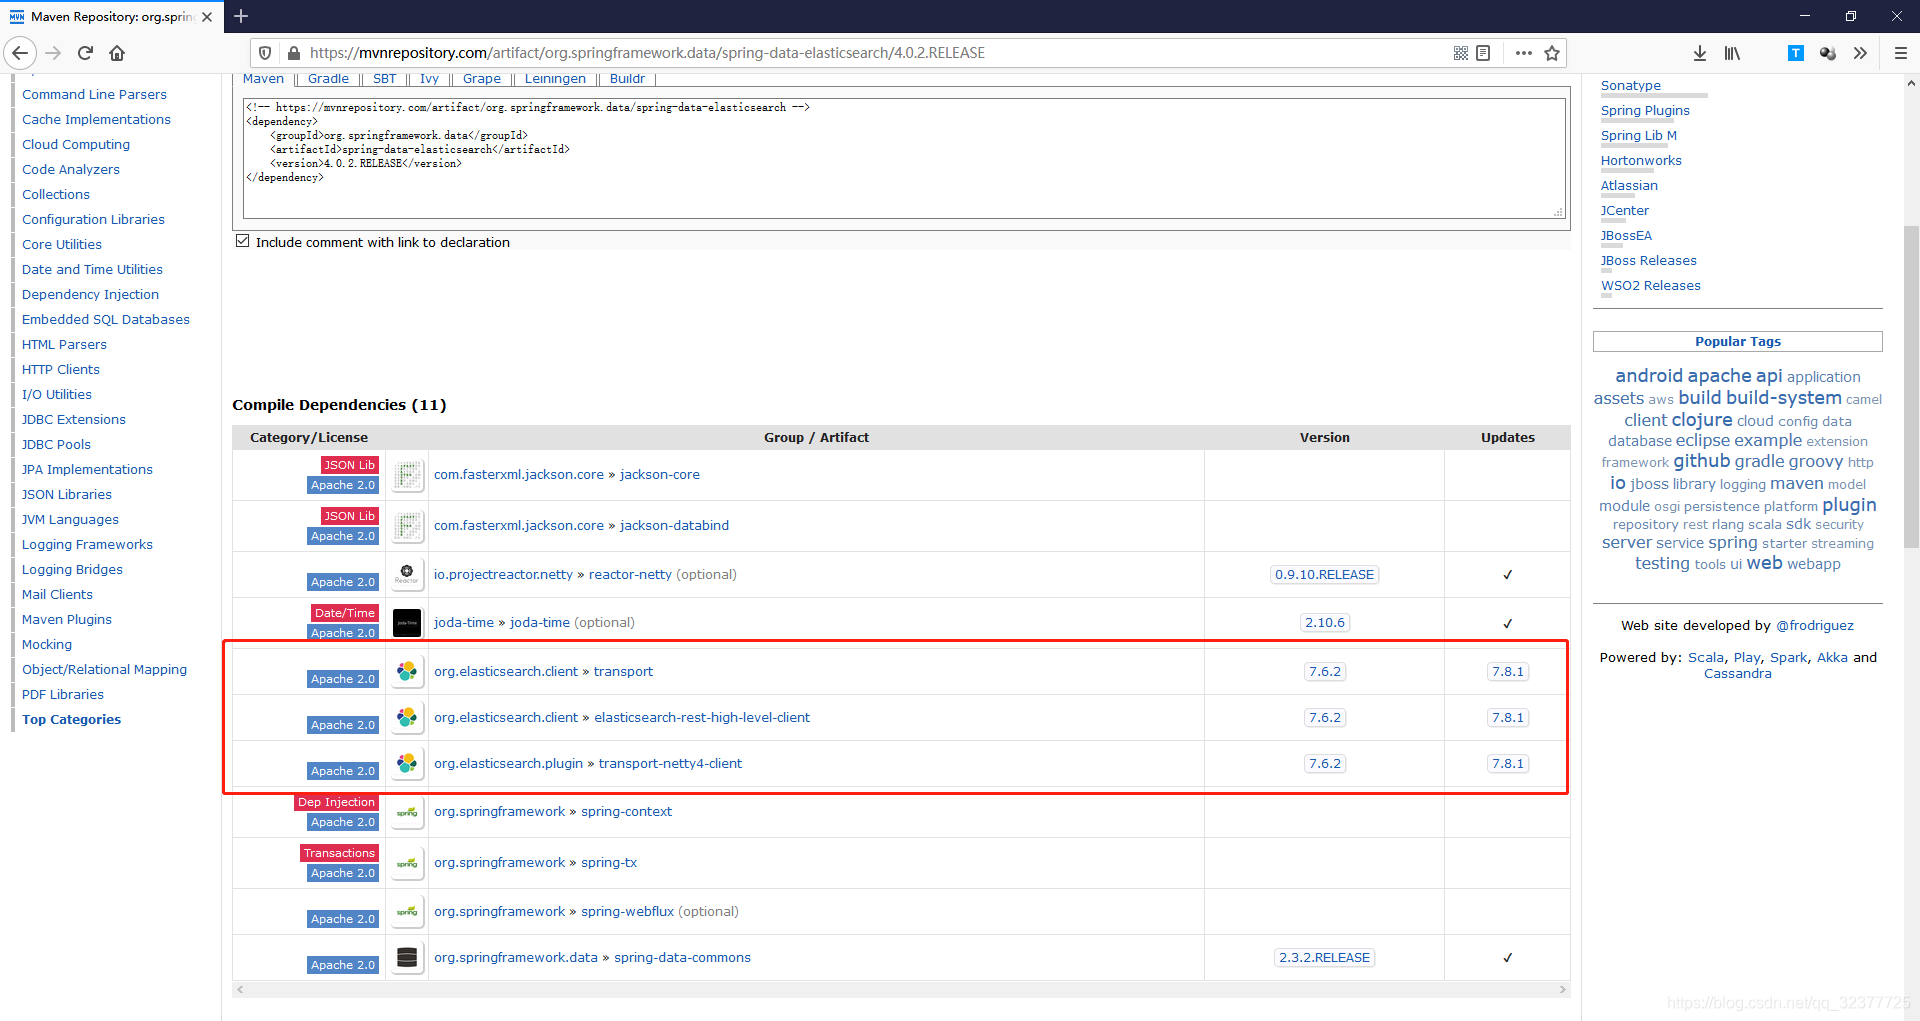The image size is (1920, 1021).
Task: Open the JCenter repository link
Action: 1625,210
